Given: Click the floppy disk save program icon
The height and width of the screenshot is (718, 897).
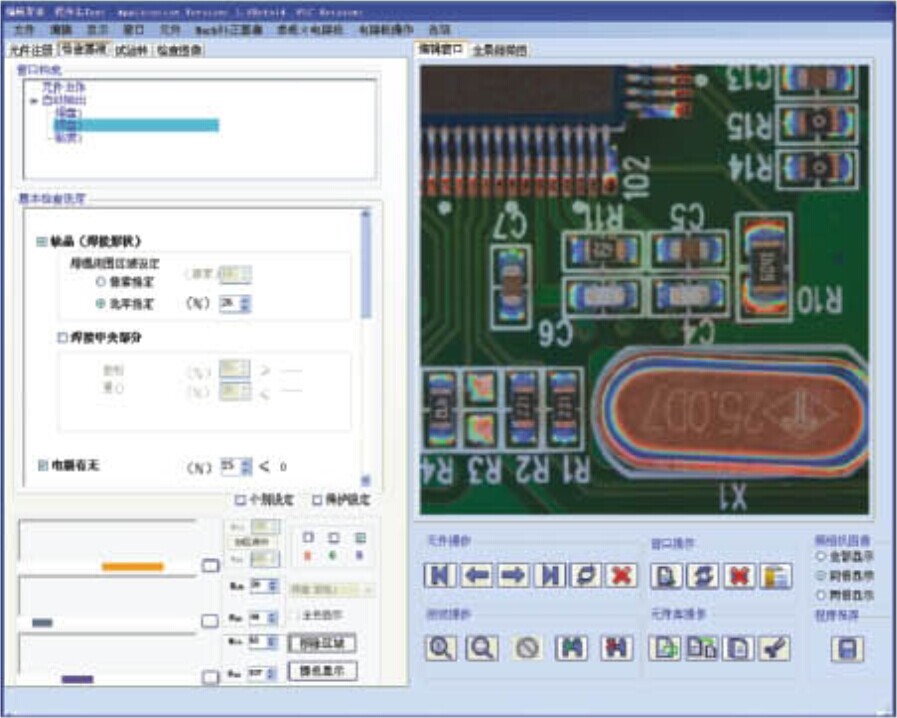Looking at the screenshot, I should coord(847,650).
